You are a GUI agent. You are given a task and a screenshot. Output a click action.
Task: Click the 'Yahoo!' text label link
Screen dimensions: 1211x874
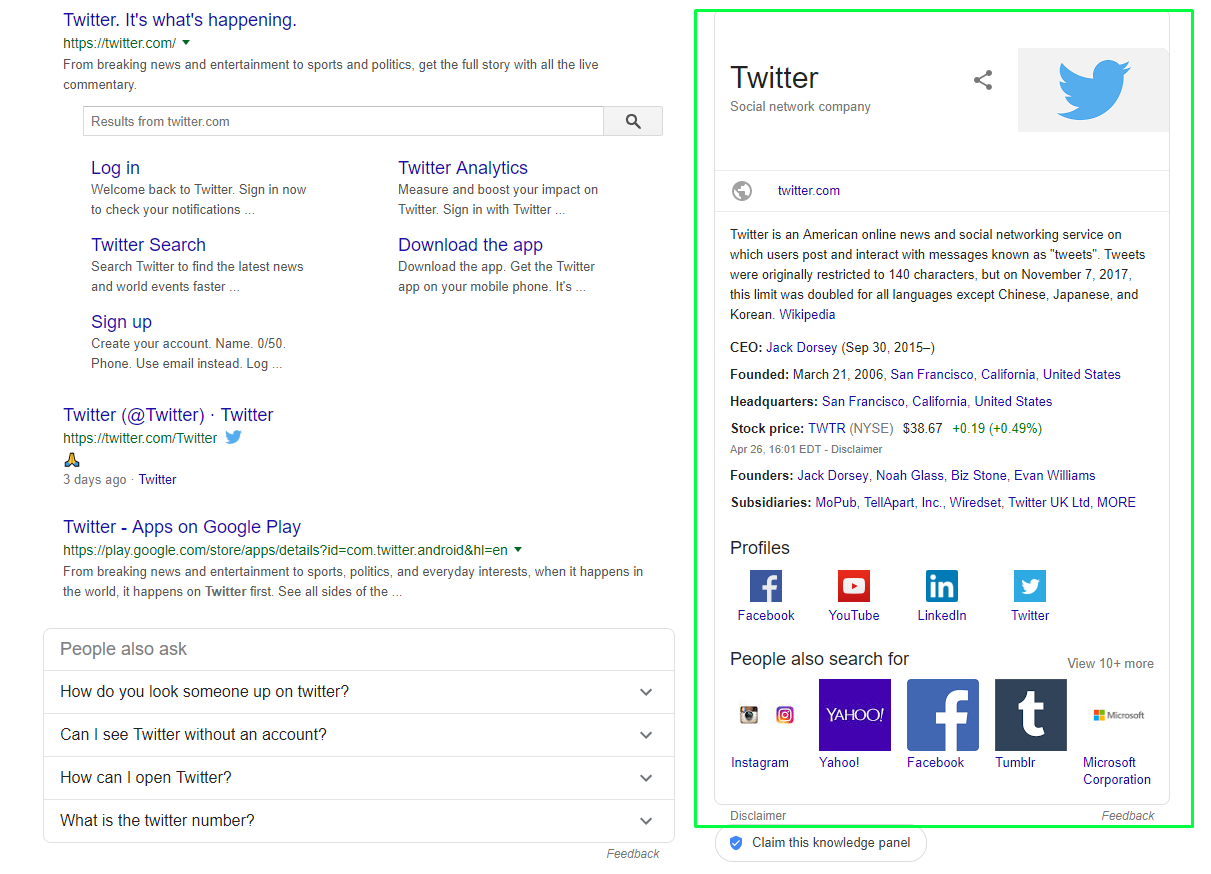839,763
